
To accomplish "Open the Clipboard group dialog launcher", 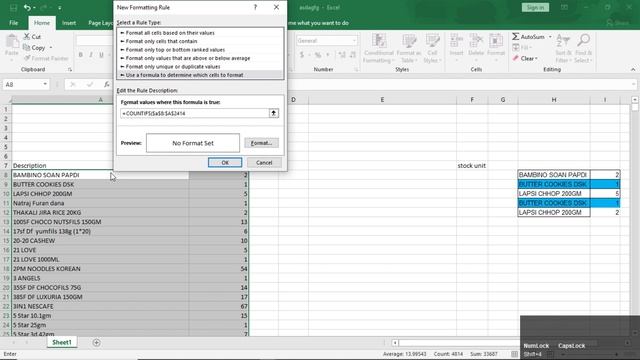I will click(70, 69).
